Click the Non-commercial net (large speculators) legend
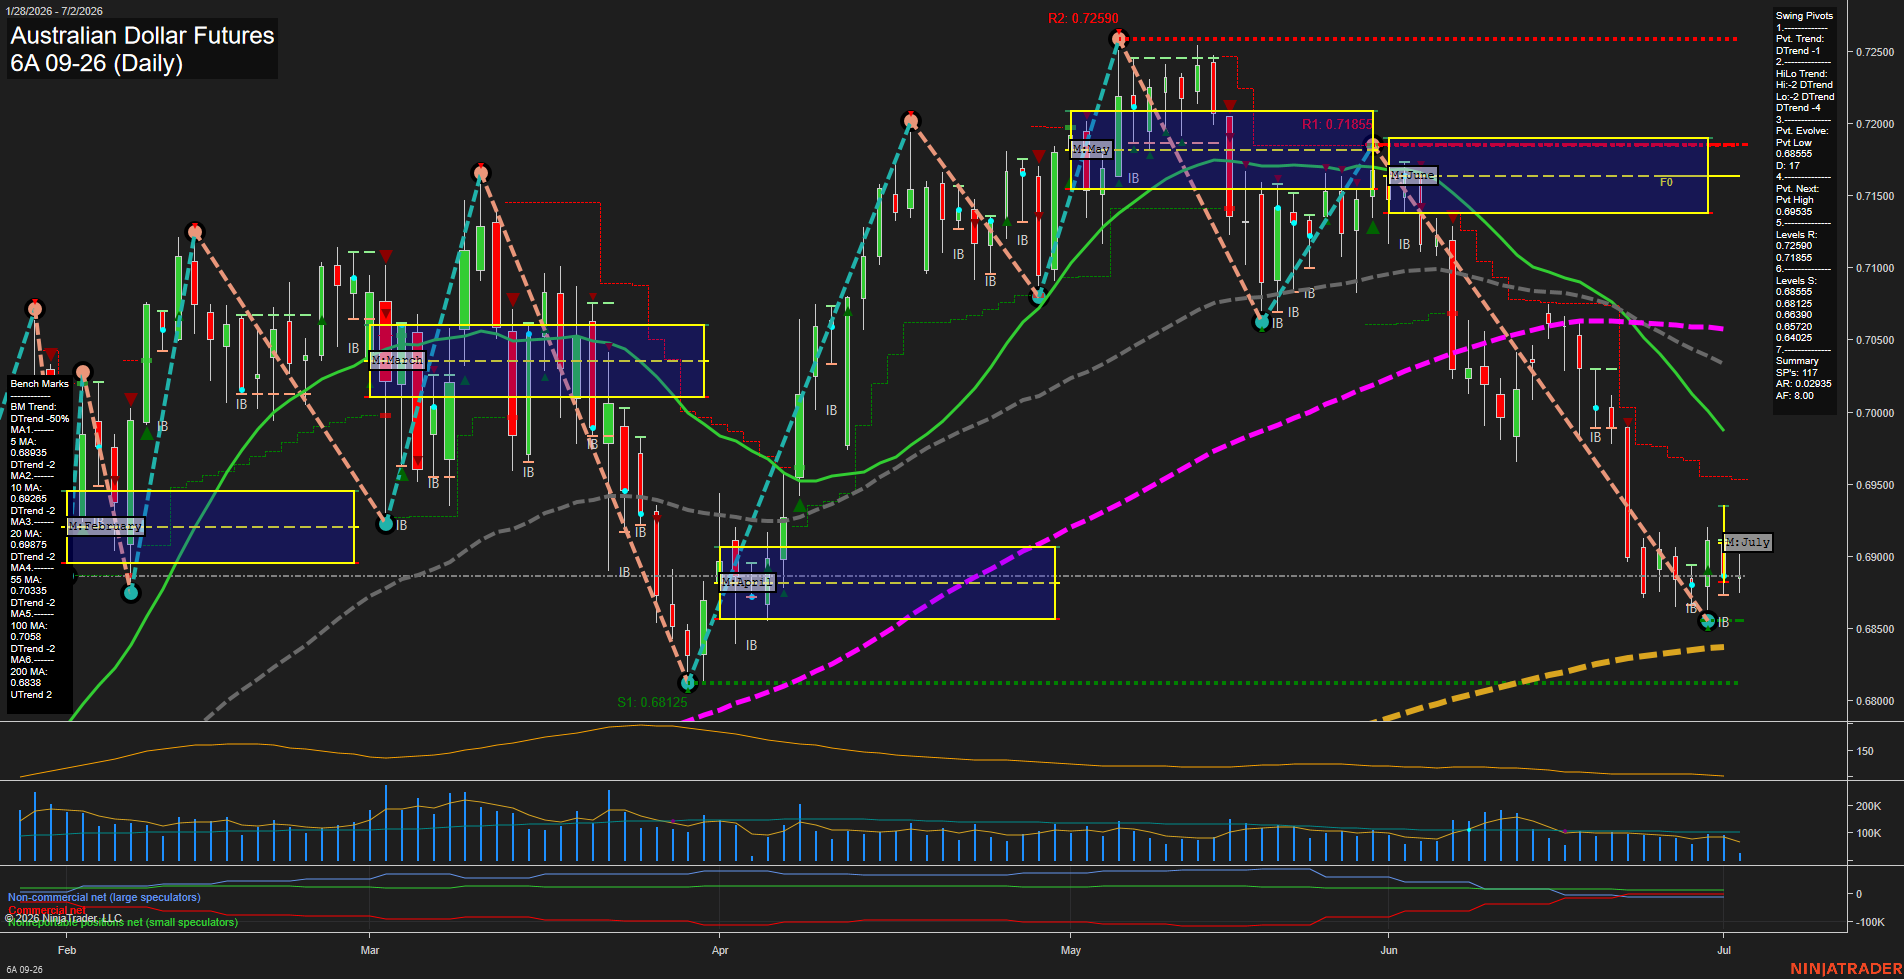 [104, 897]
